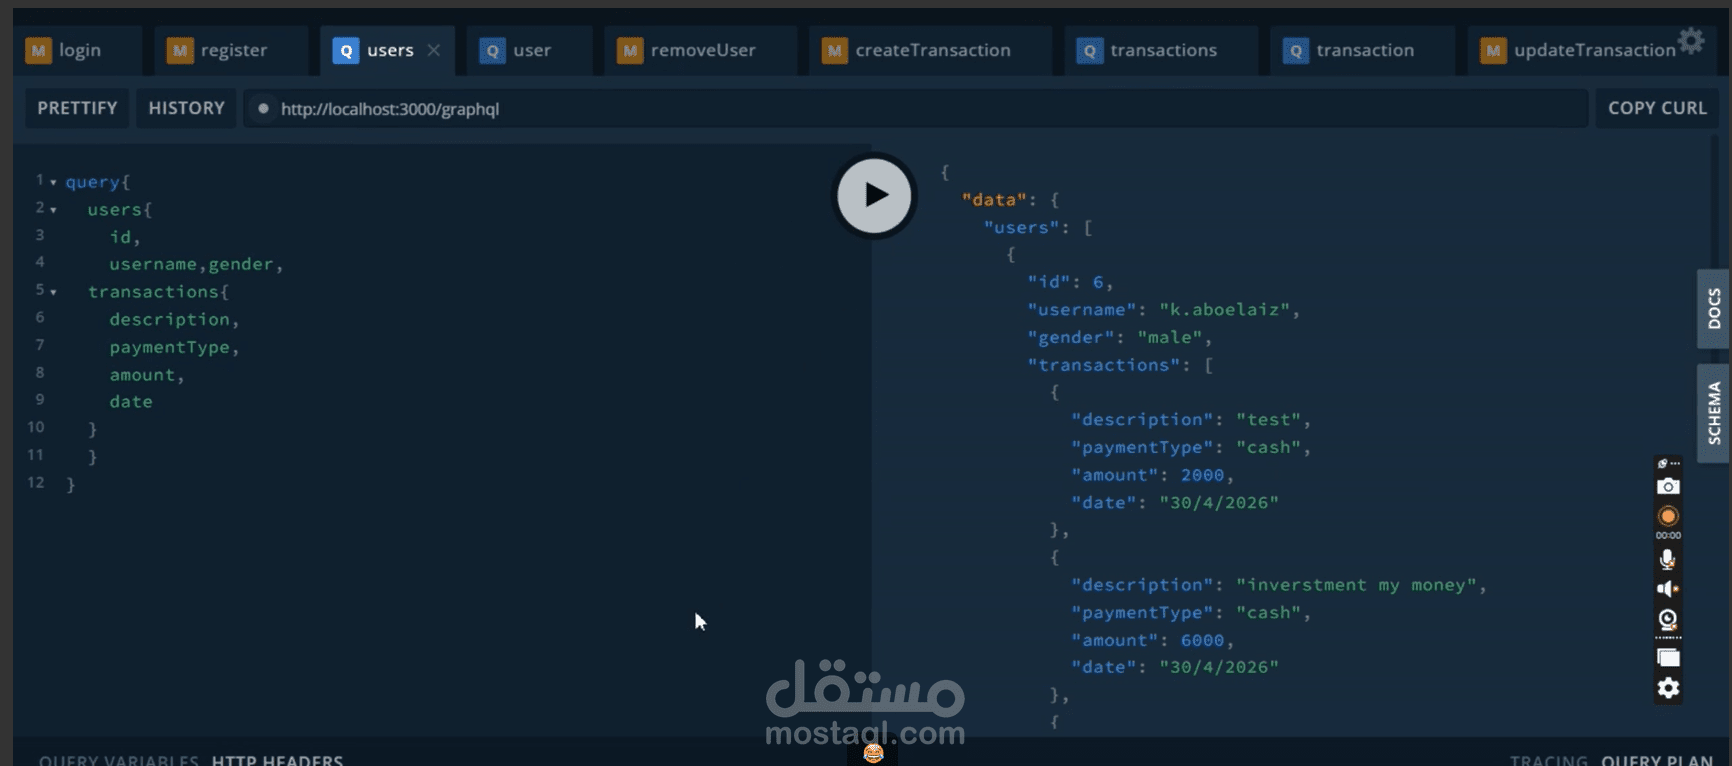Click COPY CURL button

coord(1657,108)
